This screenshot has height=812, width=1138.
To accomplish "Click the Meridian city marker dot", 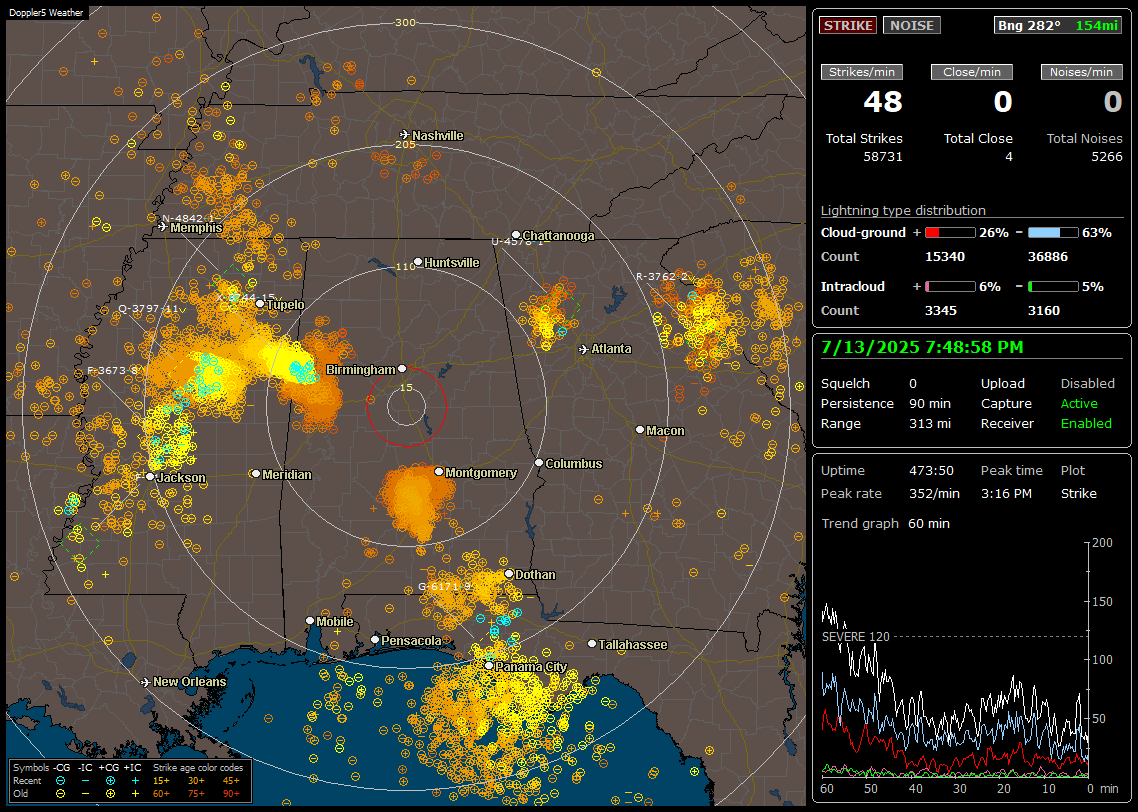I will [x=255, y=474].
